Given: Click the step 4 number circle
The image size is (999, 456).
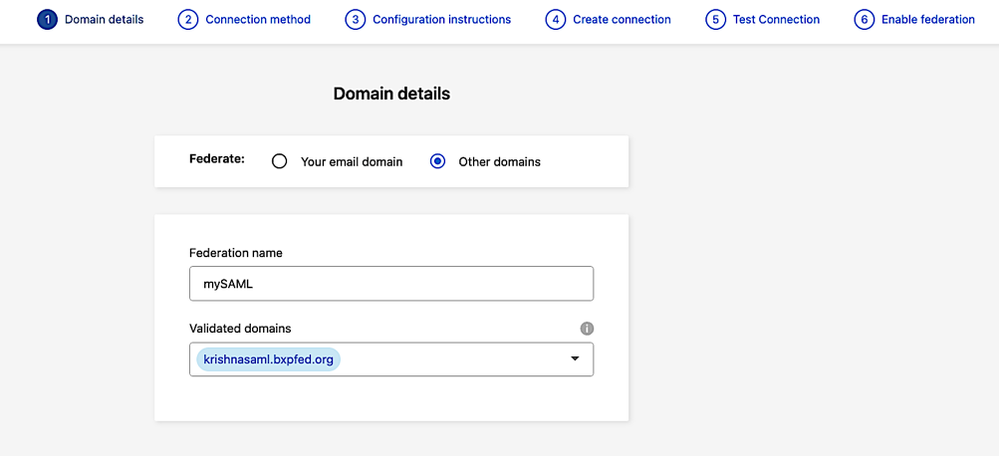Looking at the screenshot, I should click(555, 19).
